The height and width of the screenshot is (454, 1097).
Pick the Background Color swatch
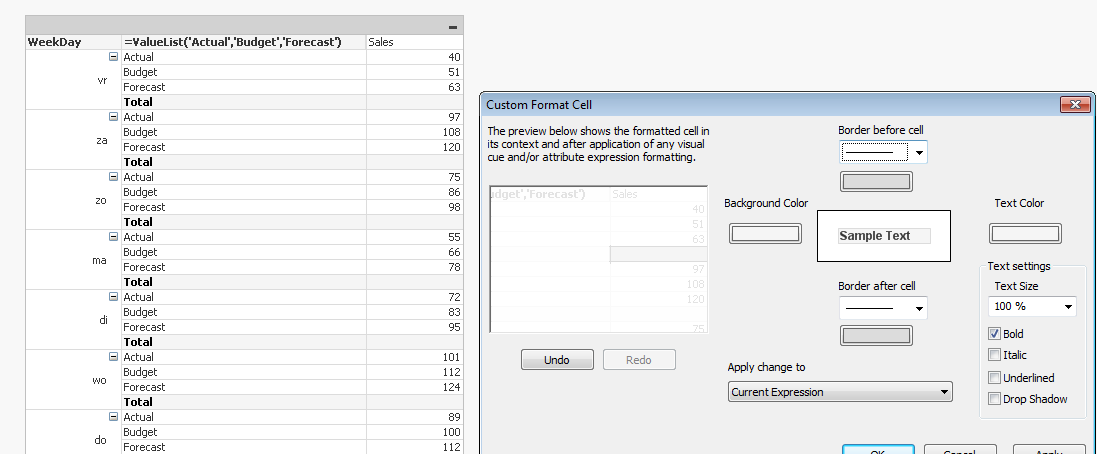point(766,234)
